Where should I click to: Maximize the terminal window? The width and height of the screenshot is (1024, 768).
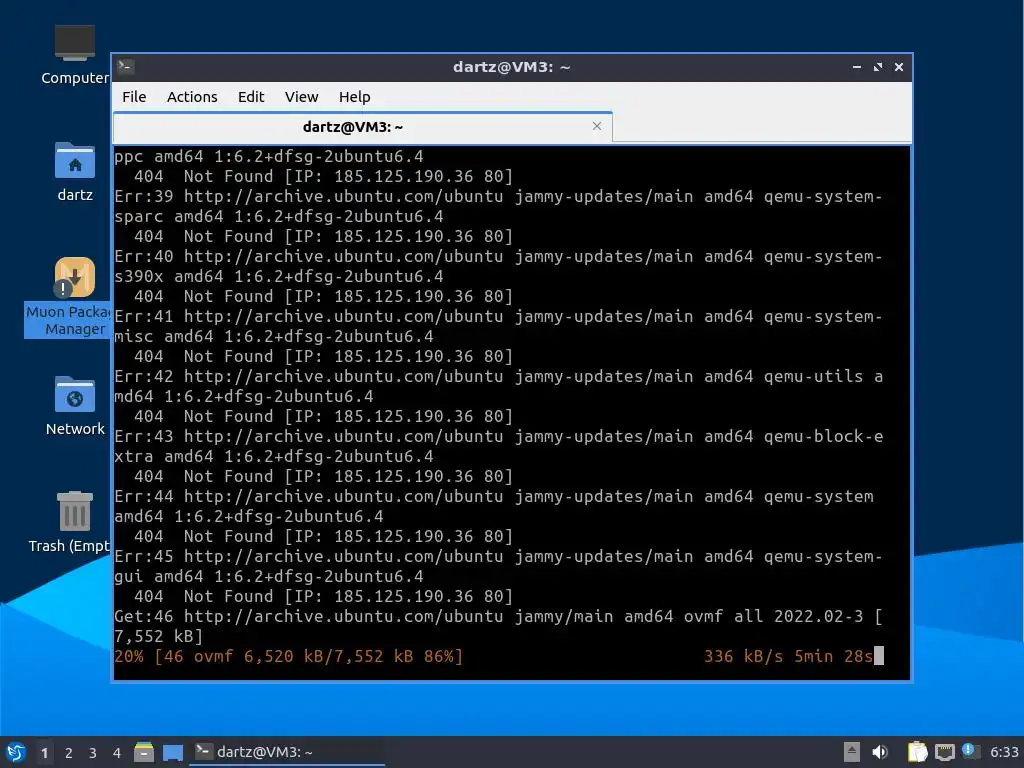point(878,67)
